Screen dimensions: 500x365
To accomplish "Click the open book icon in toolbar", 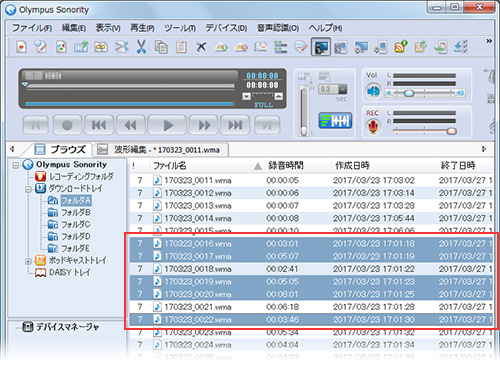I will (x=261, y=47).
